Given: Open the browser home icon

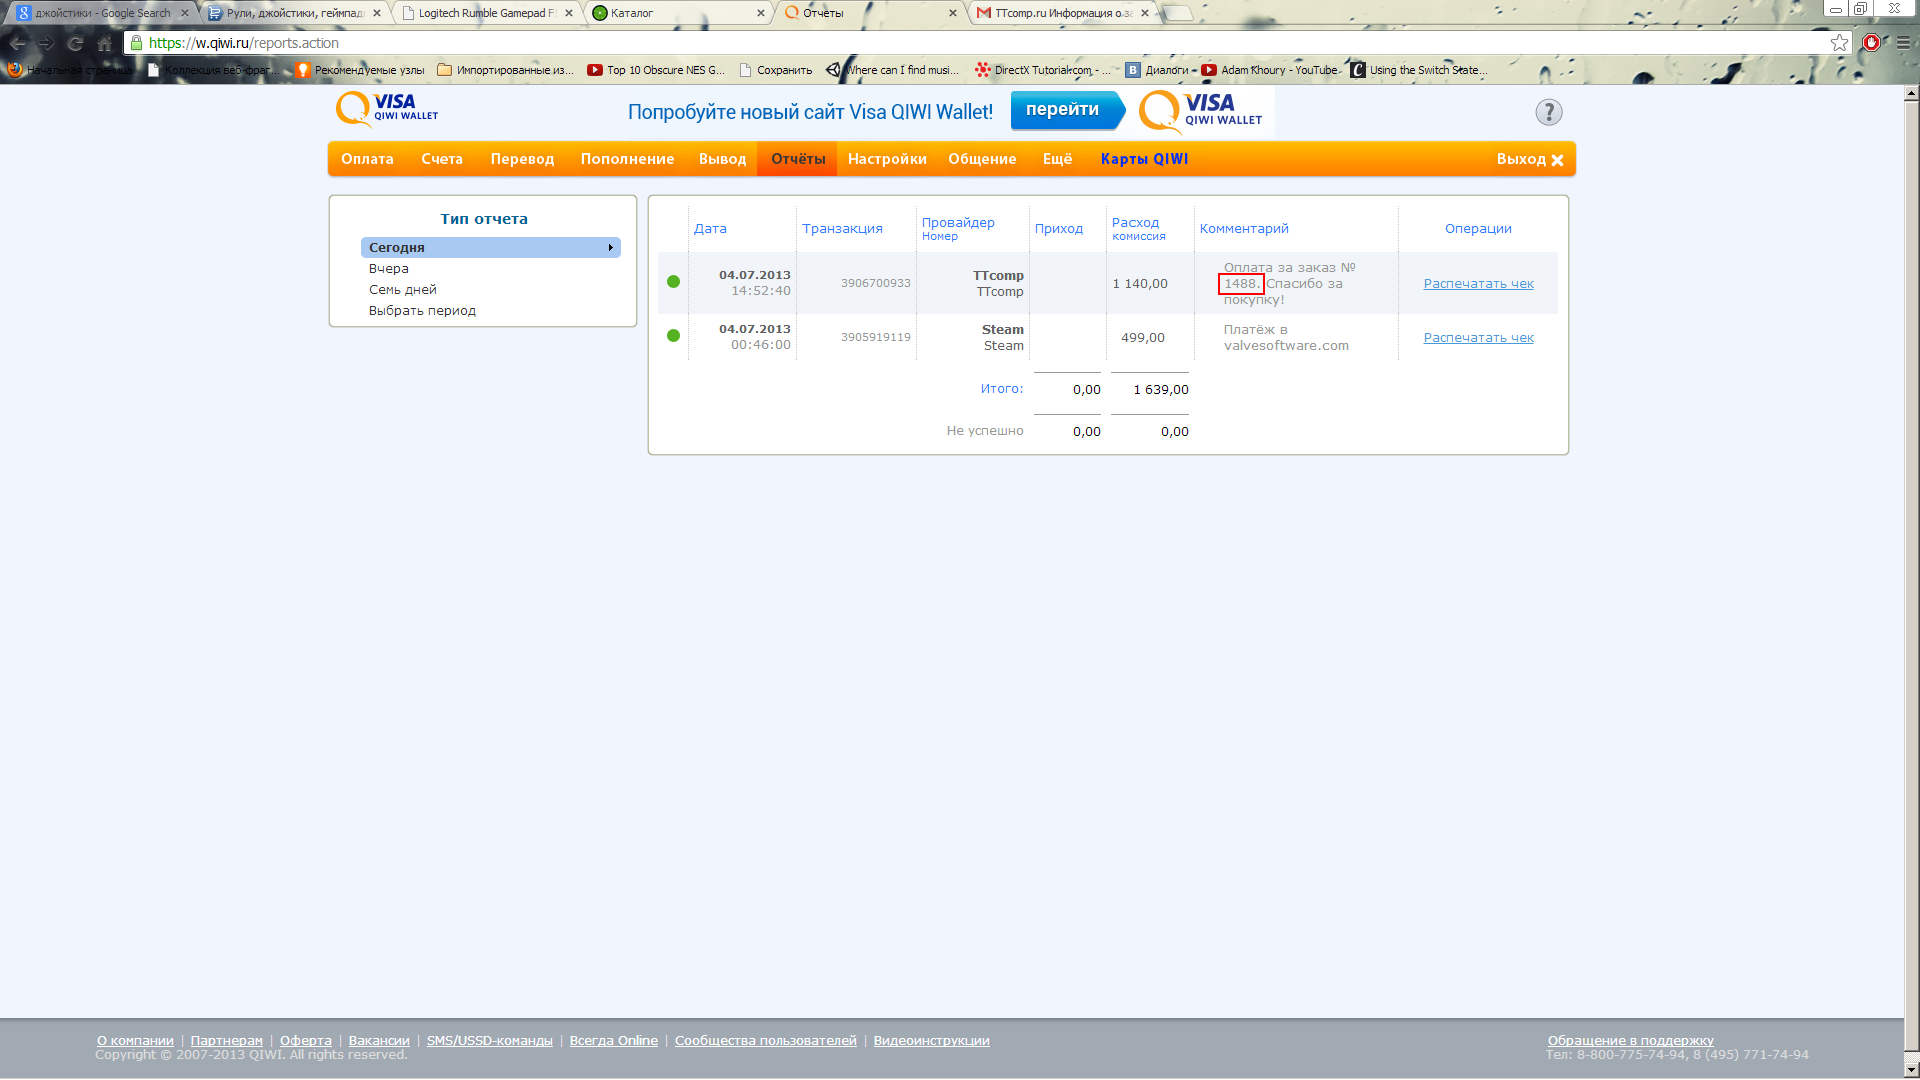Looking at the screenshot, I should pyautogui.click(x=104, y=43).
